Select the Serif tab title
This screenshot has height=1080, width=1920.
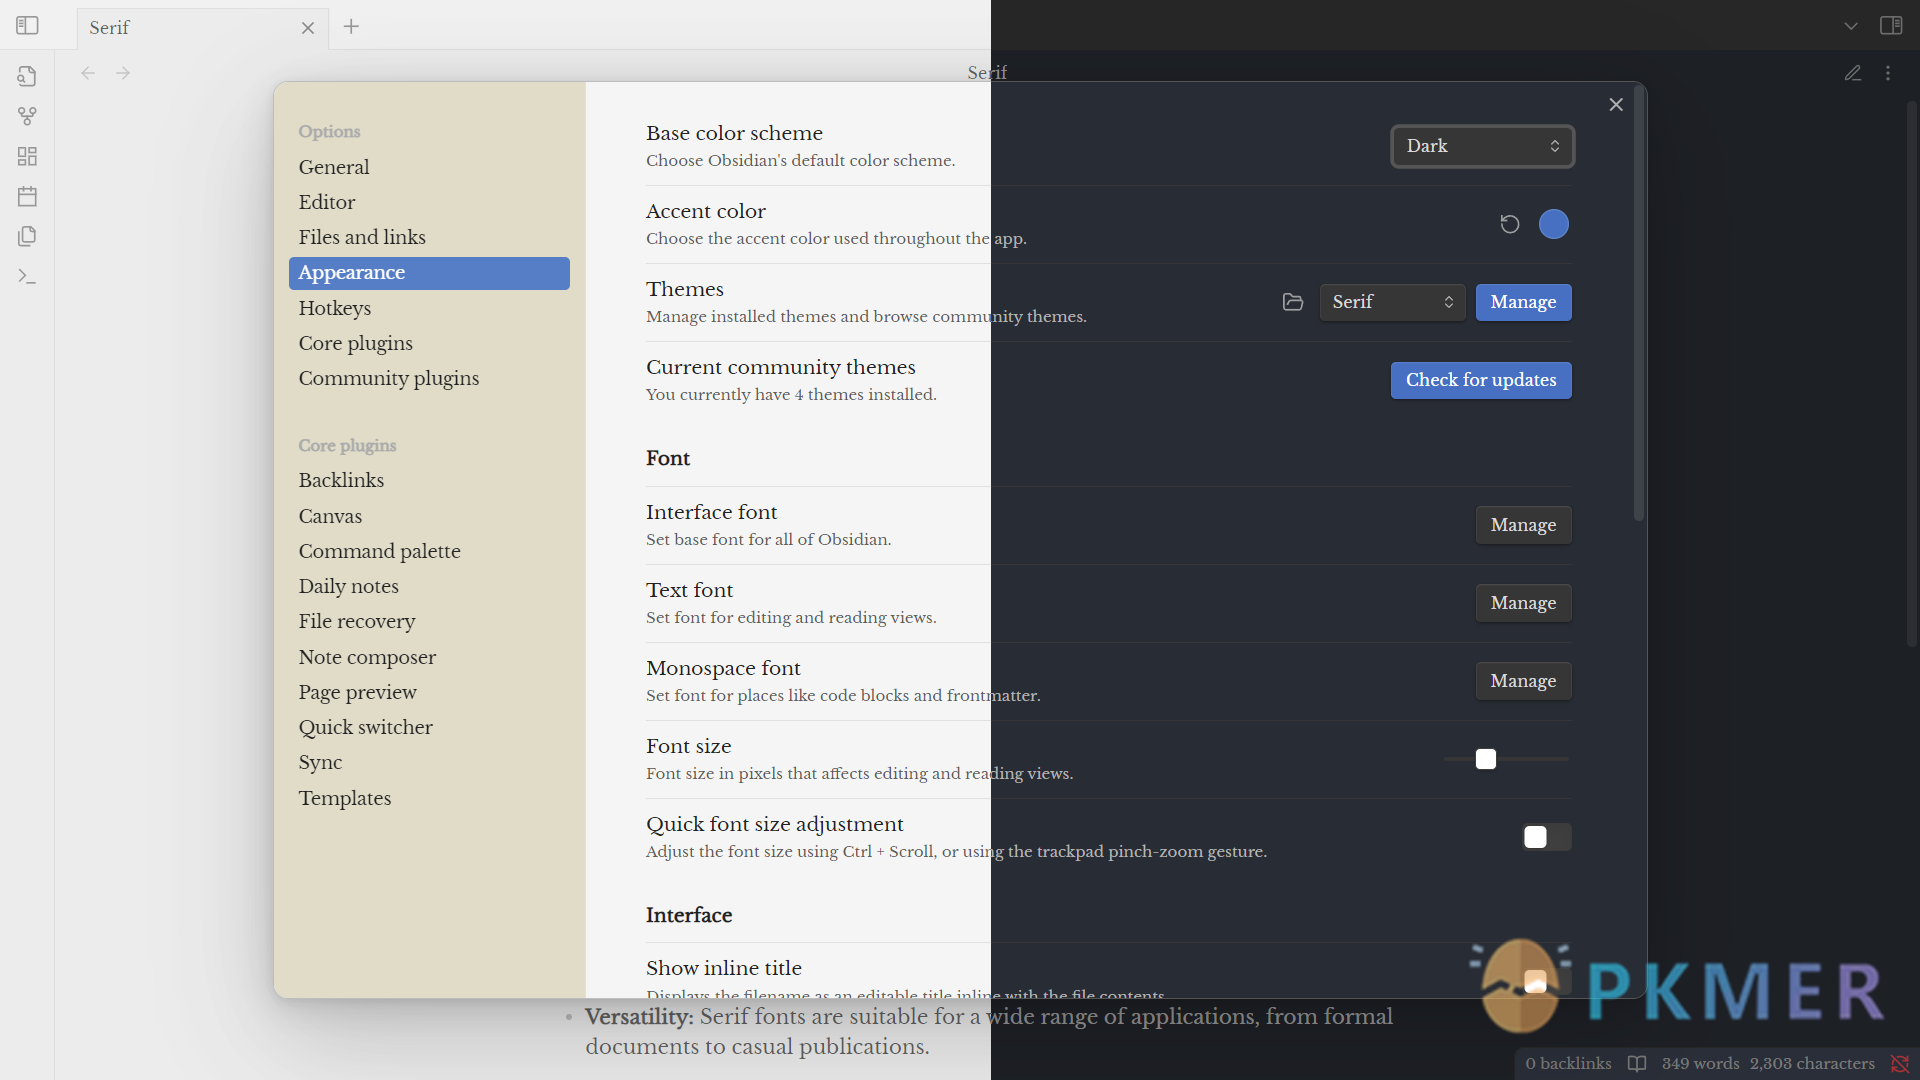coord(109,28)
